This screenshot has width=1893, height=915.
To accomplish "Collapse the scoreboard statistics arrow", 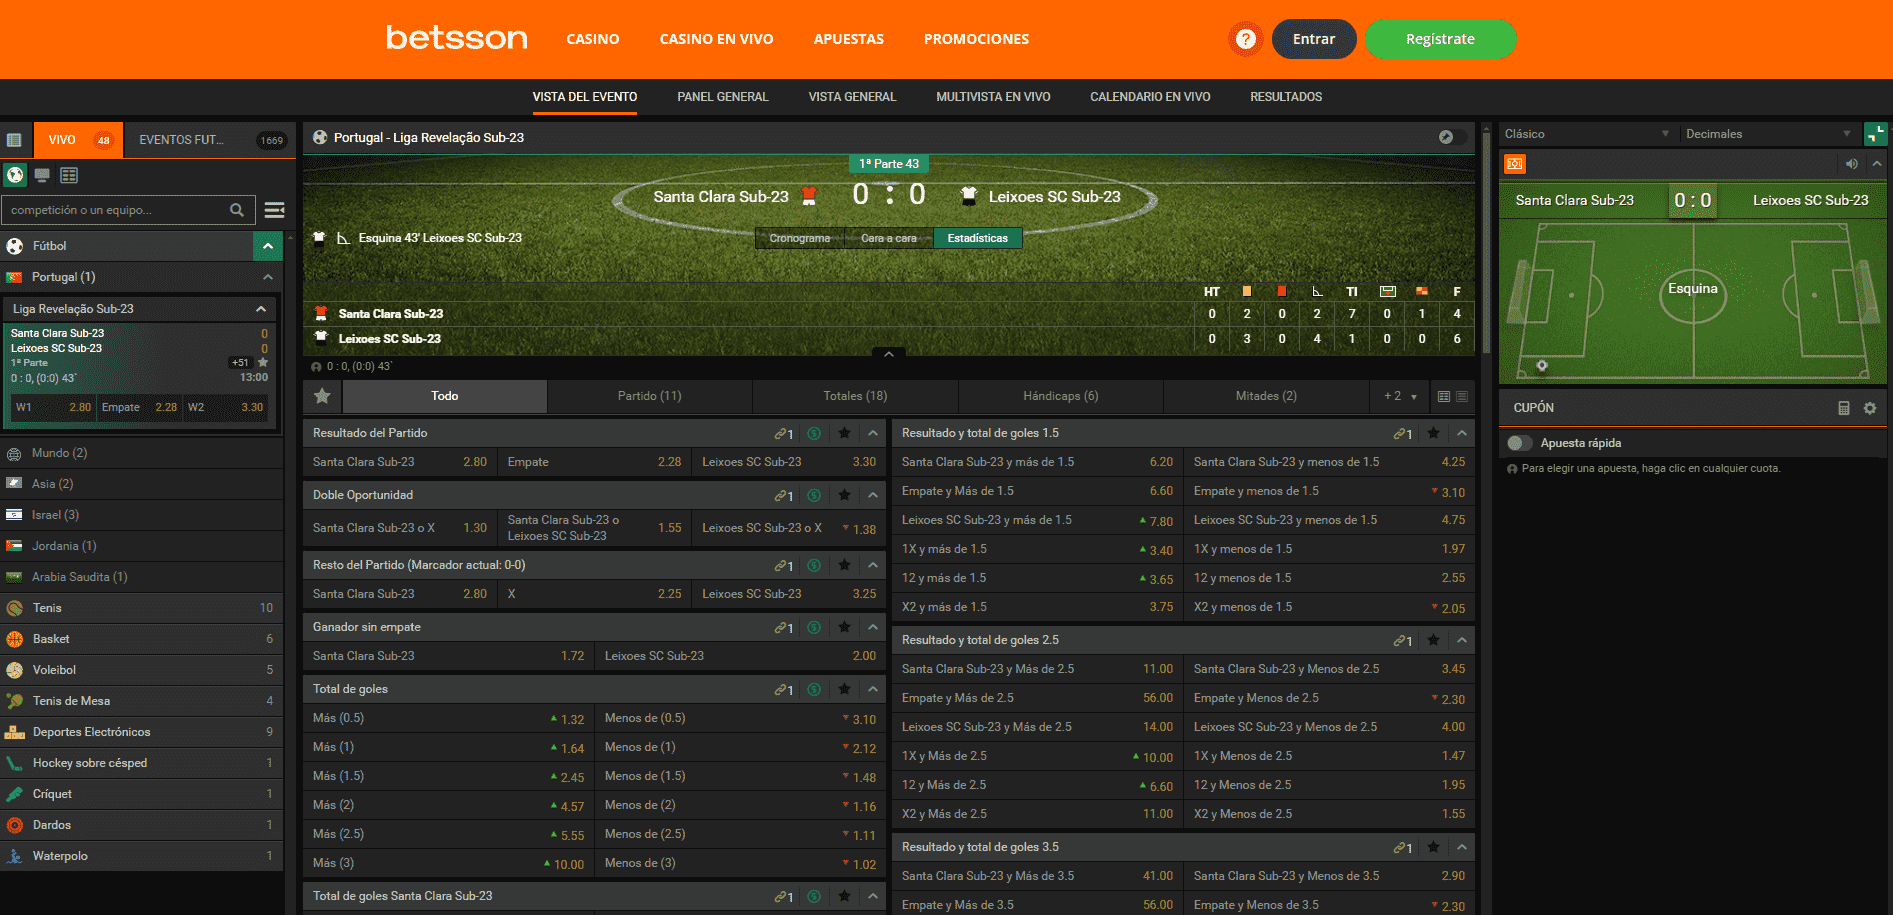I will [x=888, y=353].
